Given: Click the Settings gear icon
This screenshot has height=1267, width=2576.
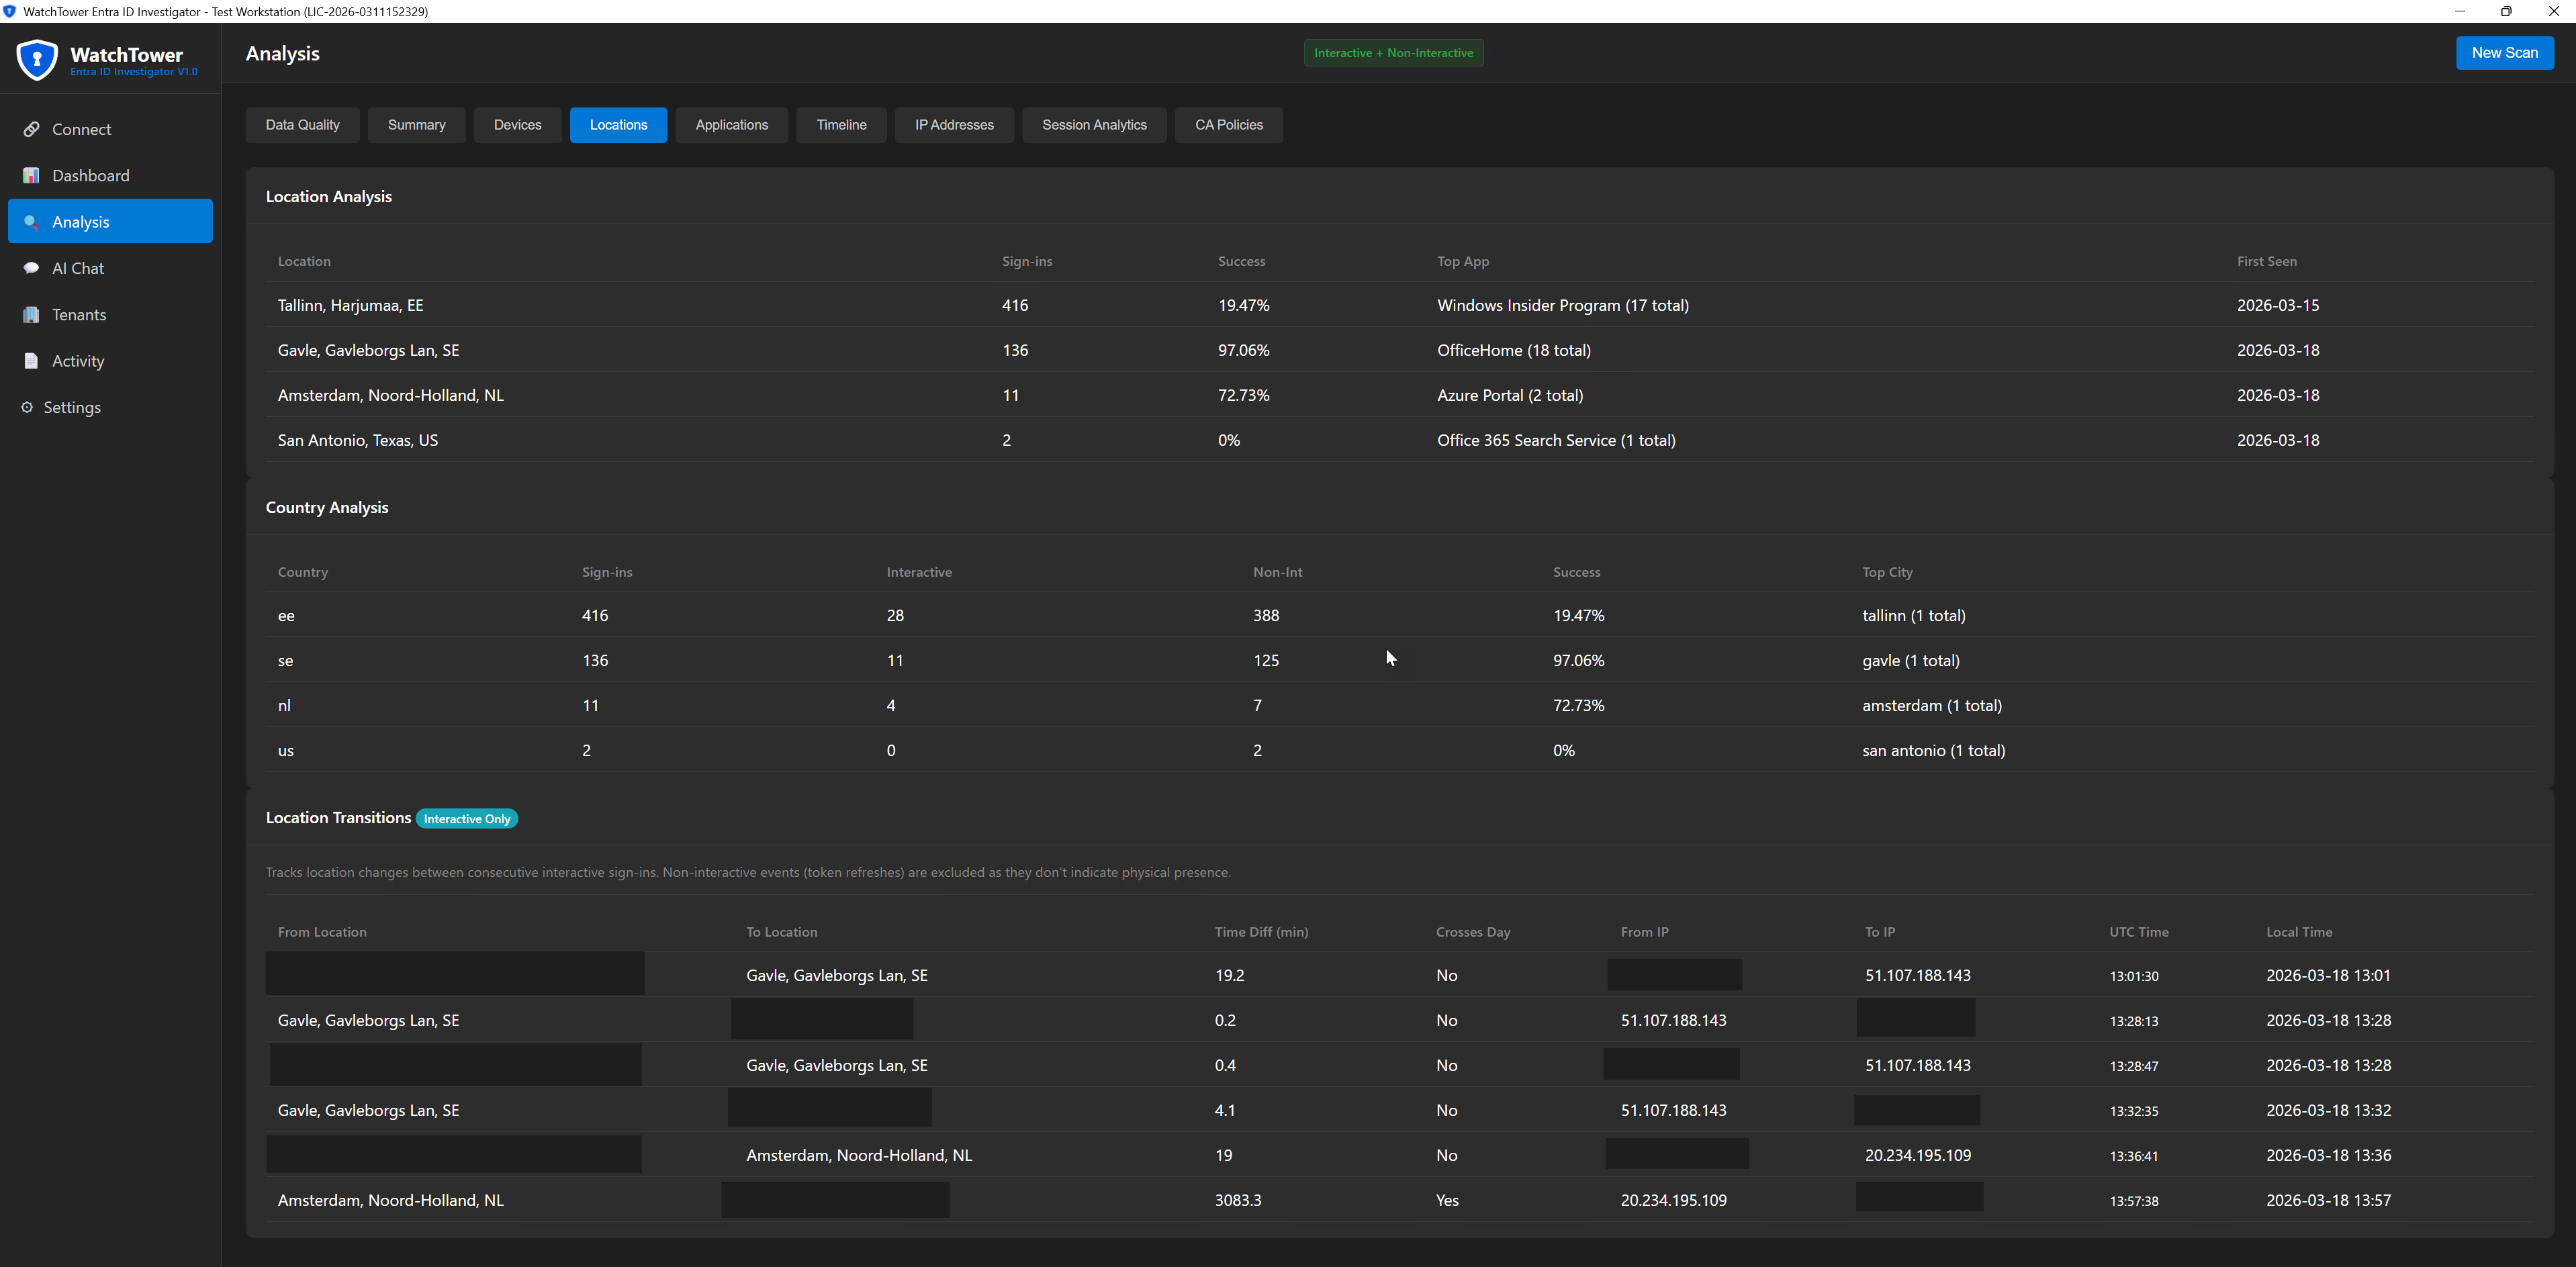Looking at the screenshot, I should [x=27, y=407].
